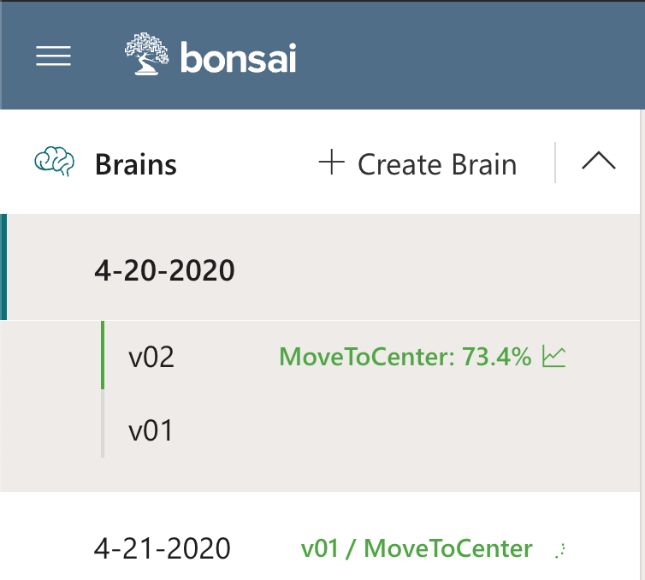Click the teal selection marker beside 4-20-2020
Viewport: 645px width, 580px height.
point(3,267)
